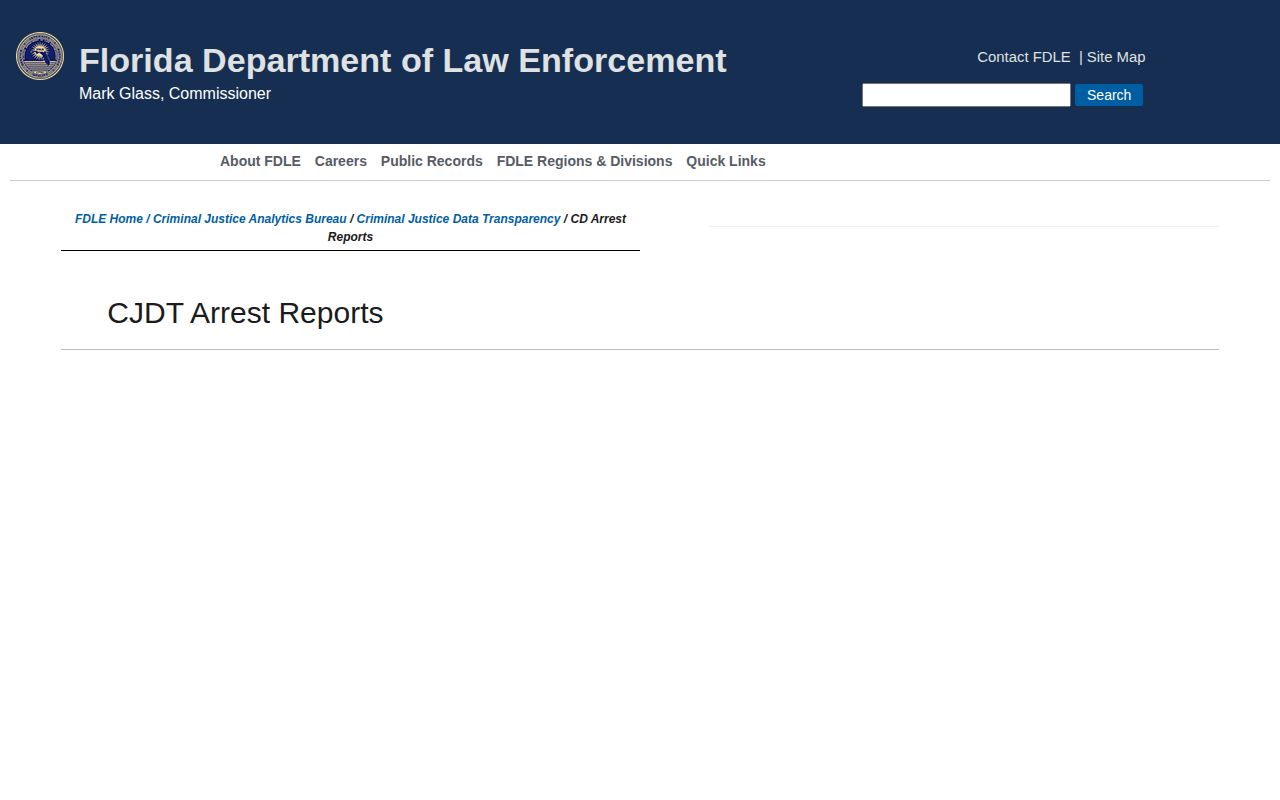Click the Mark Glass, Commissioner text
Screen dimensions: 1280x800
pyautogui.click(x=175, y=94)
